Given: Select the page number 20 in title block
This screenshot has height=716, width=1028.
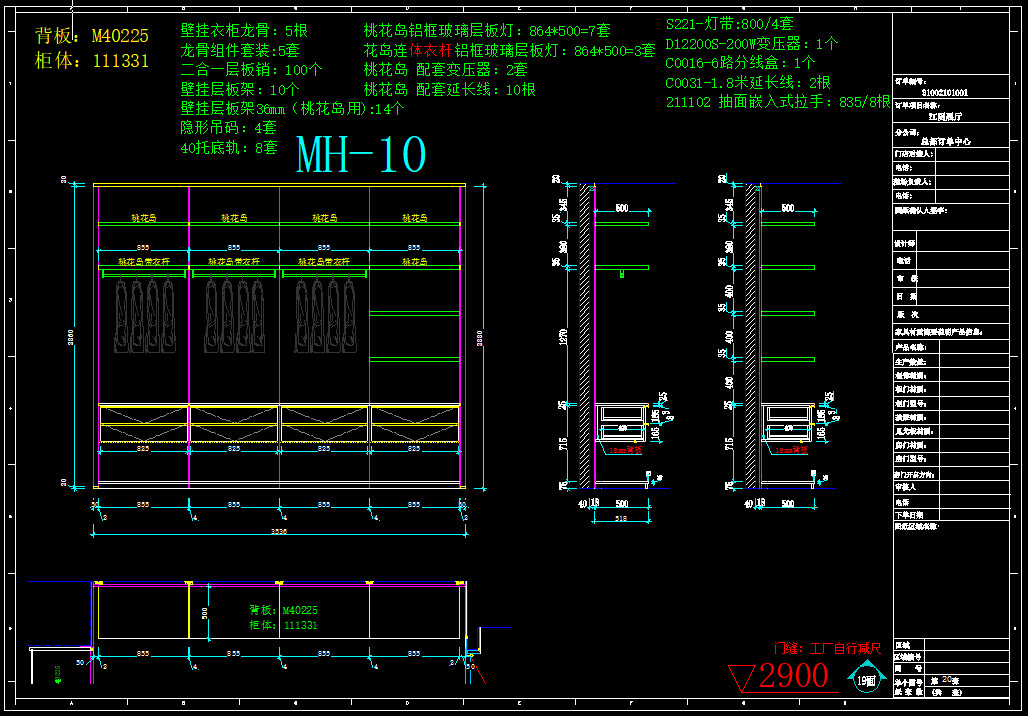Looking at the screenshot, I should pos(947,679).
